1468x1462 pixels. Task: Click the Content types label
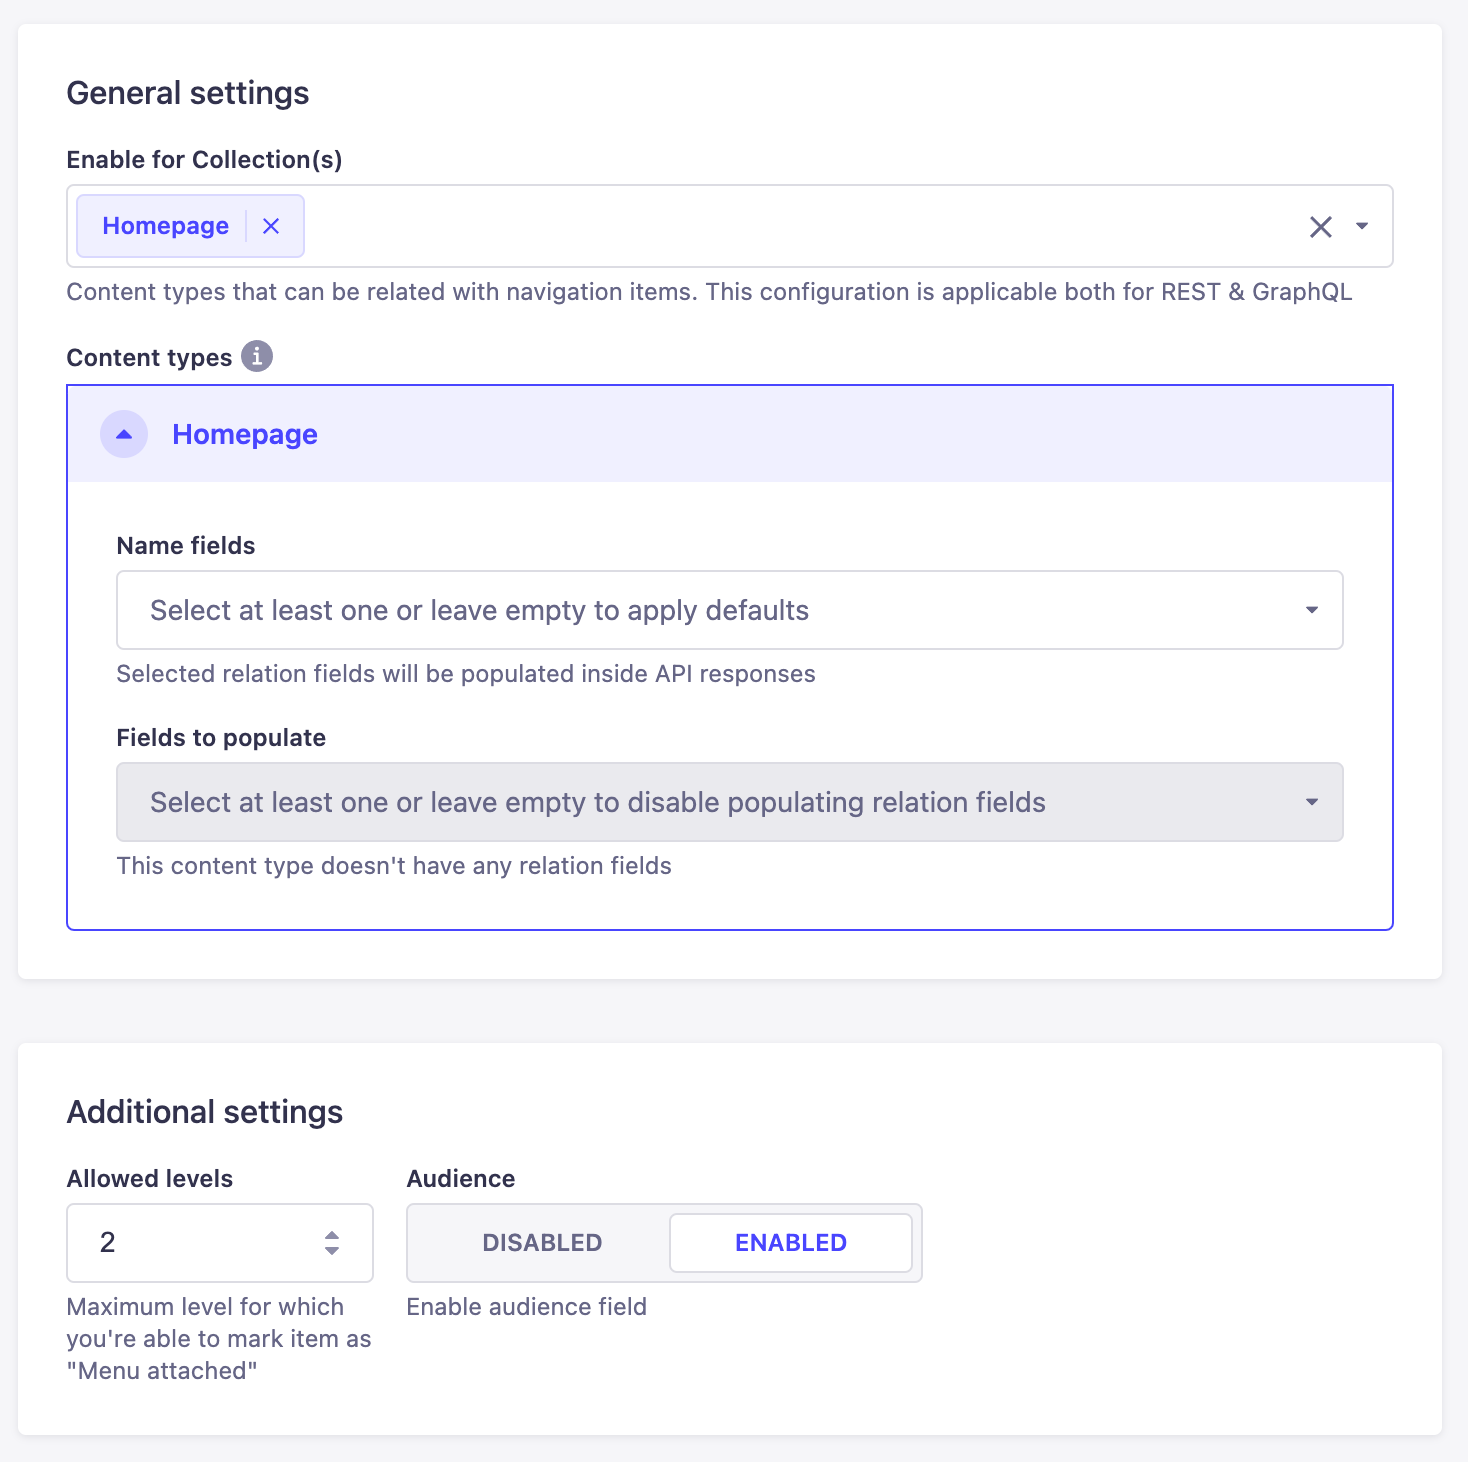click(149, 358)
